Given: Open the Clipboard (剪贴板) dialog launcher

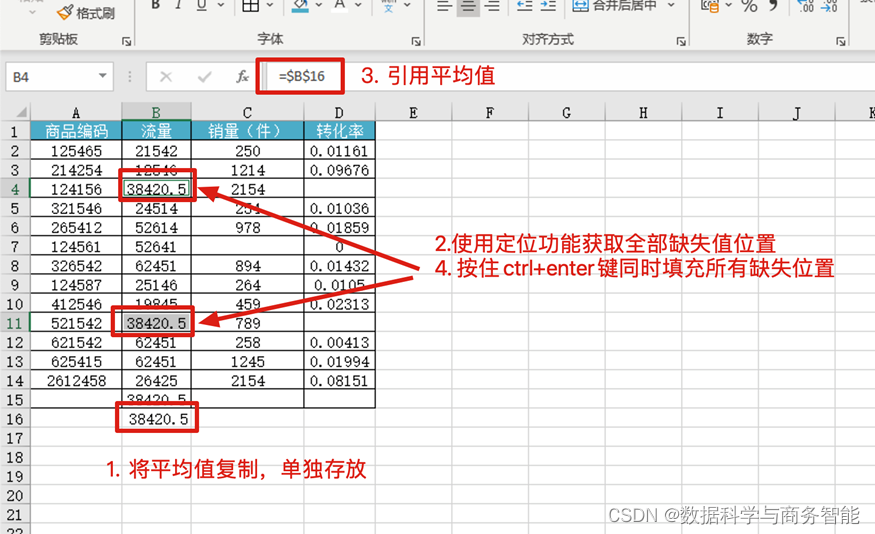Looking at the screenshot, I should (127, 41).
